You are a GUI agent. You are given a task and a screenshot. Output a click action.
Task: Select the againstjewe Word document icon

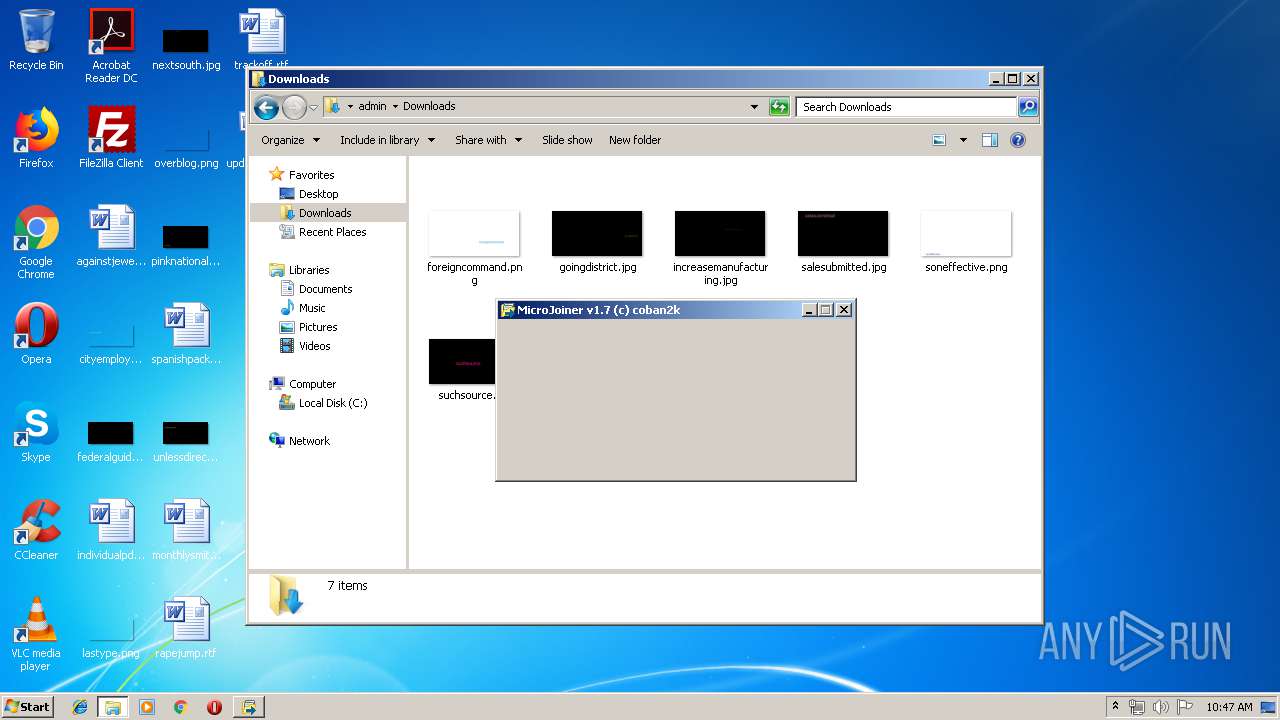pyautogui.click(x=111, y=236)
